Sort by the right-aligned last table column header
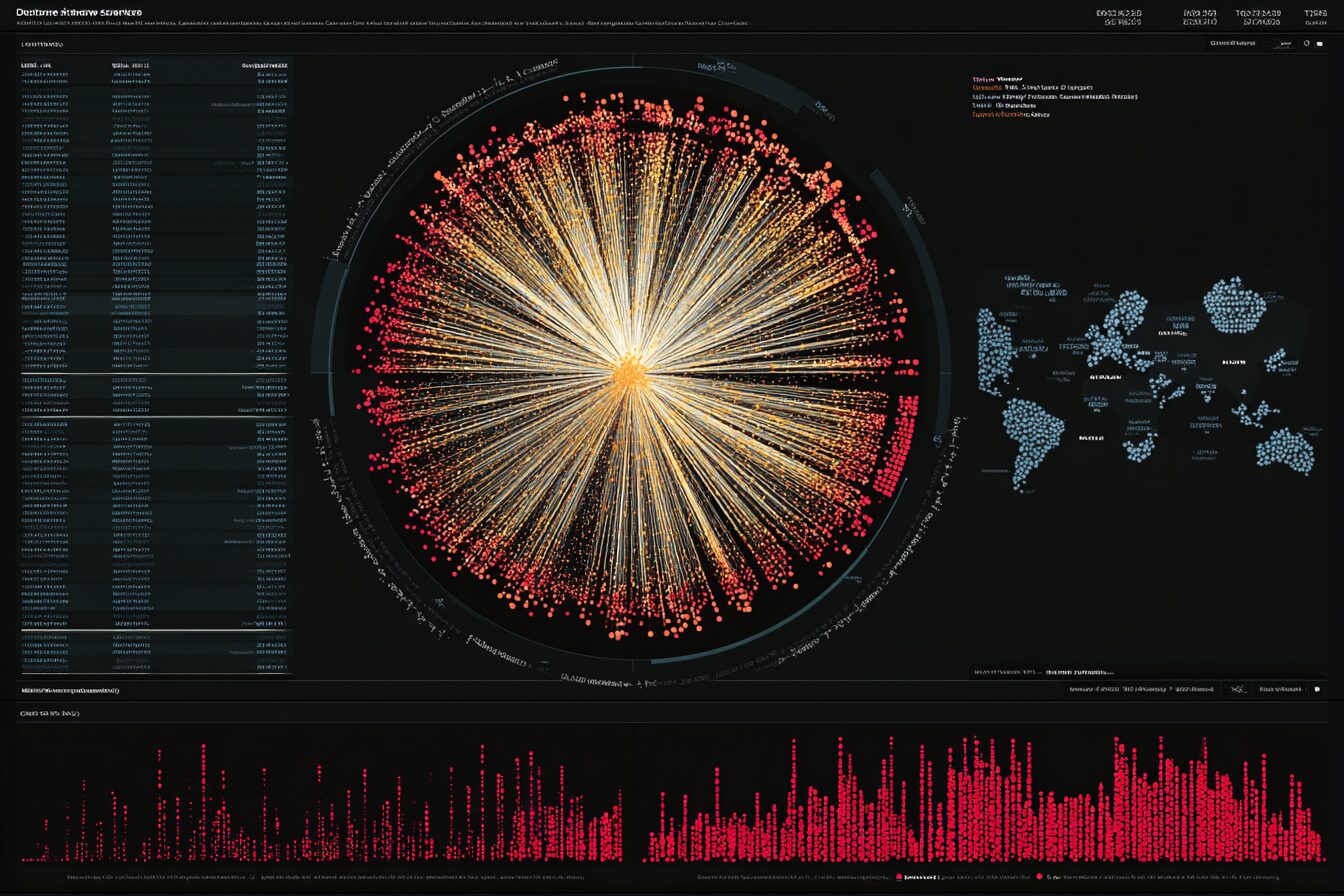The height and width of the screenshot is (896, 1344). tap(265, 65)
